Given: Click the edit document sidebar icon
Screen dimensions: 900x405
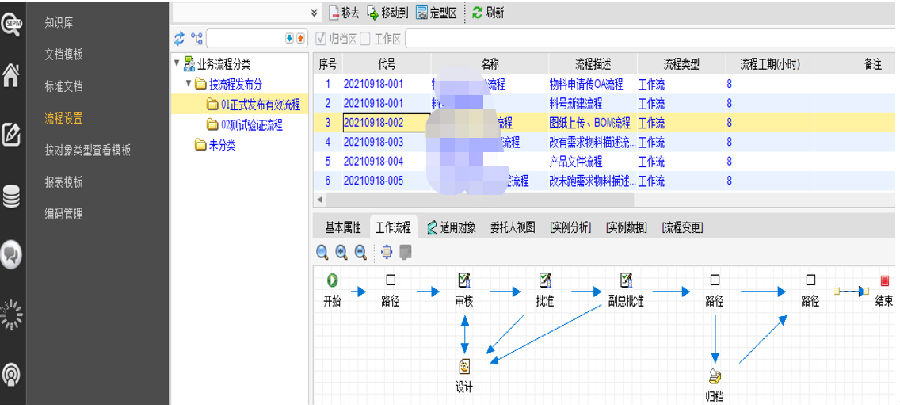Looking at the screenshot, I should click(12, 134).
